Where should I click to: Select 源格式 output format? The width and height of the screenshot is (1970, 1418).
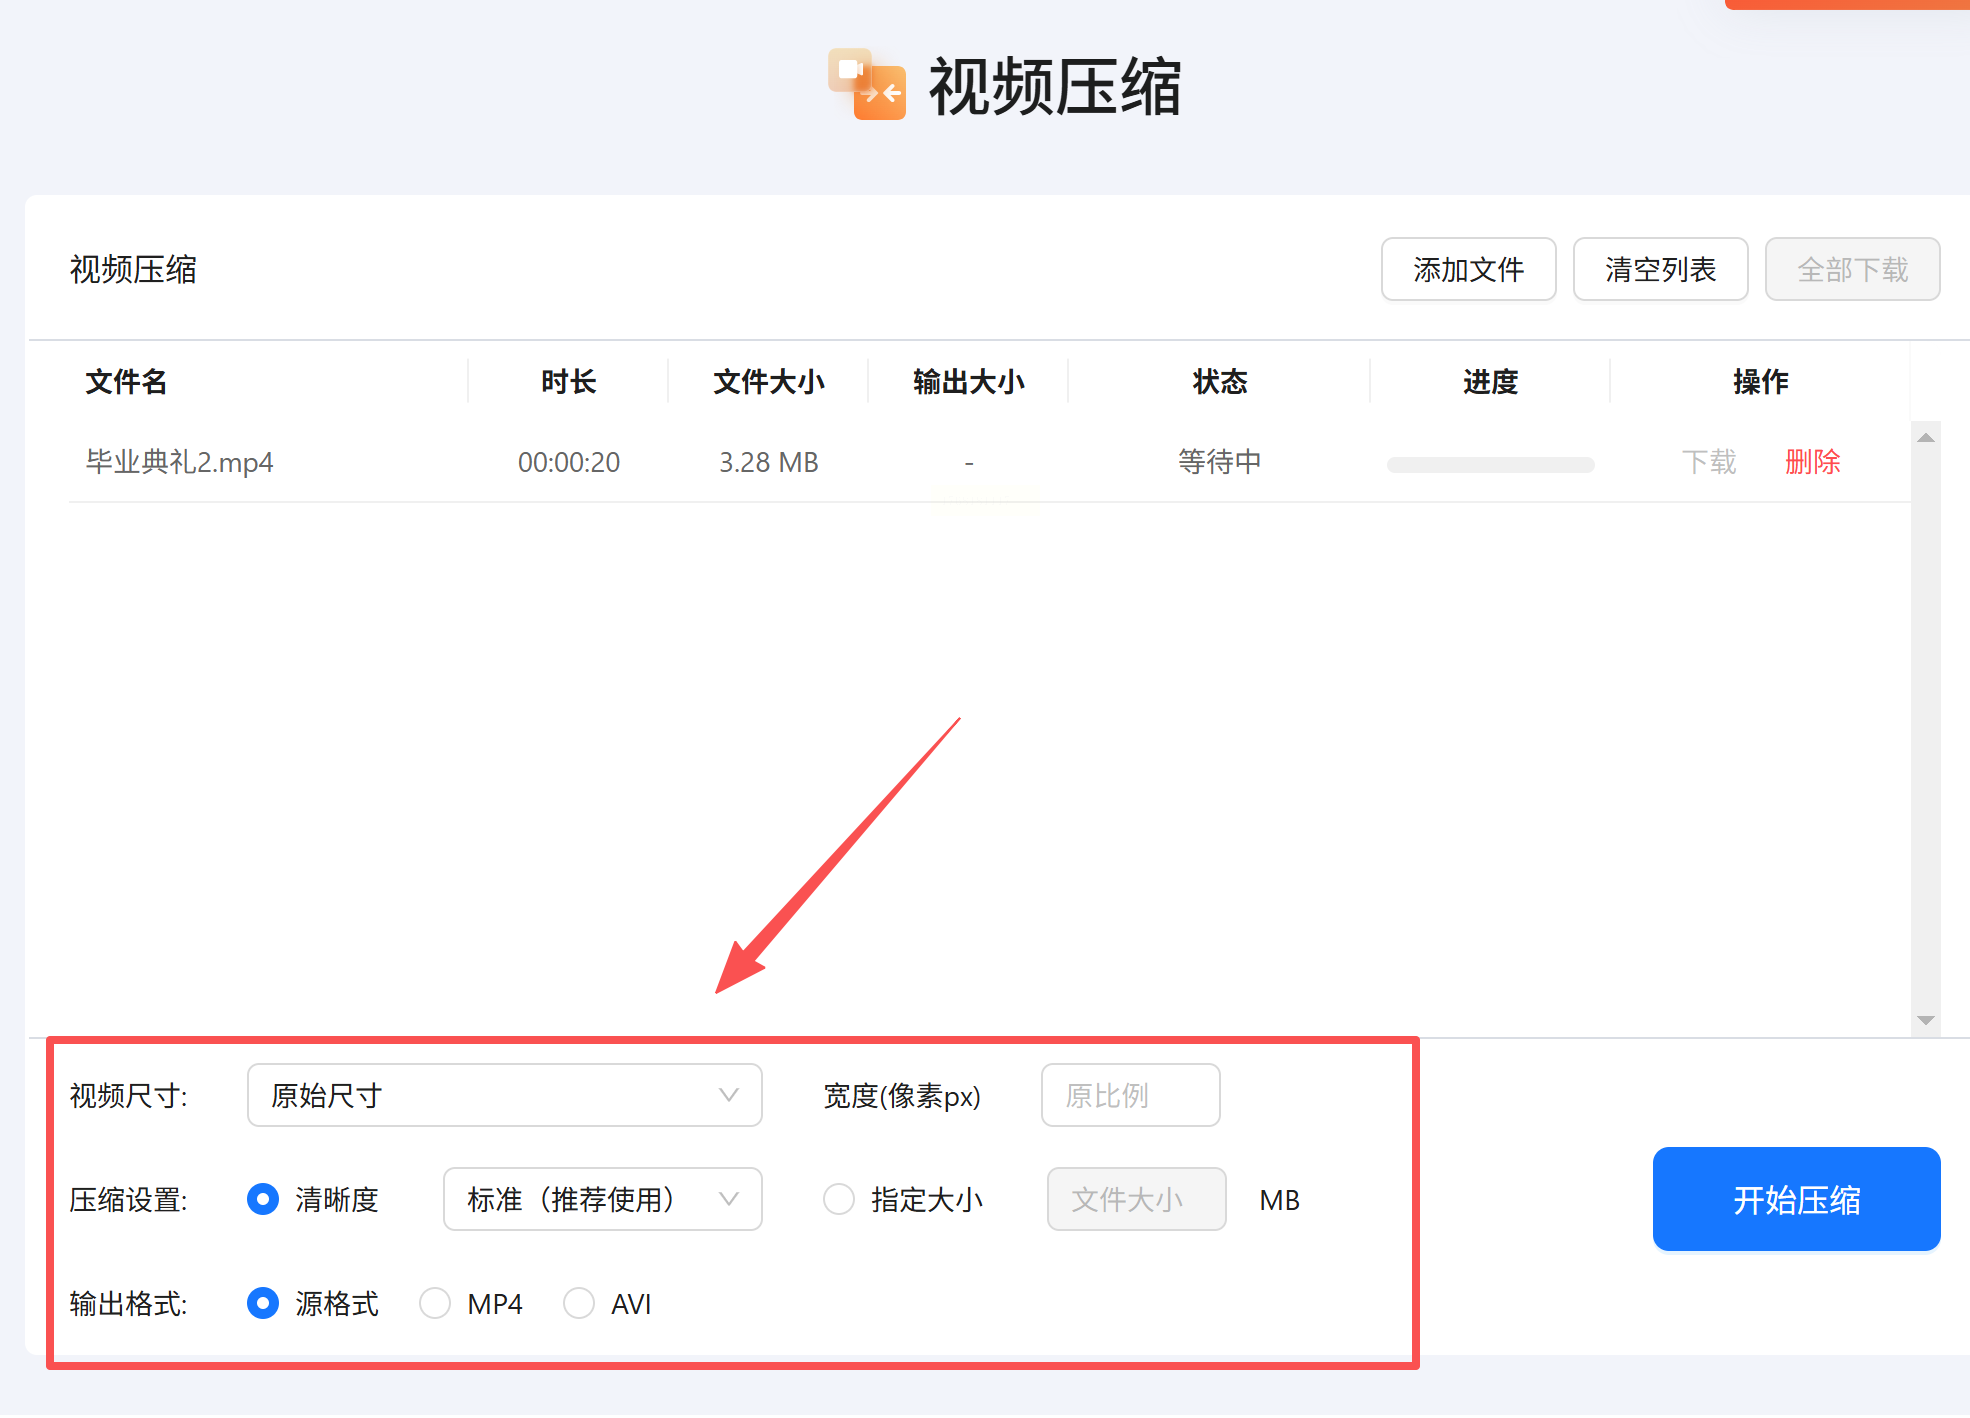[x=263, y=1303]
